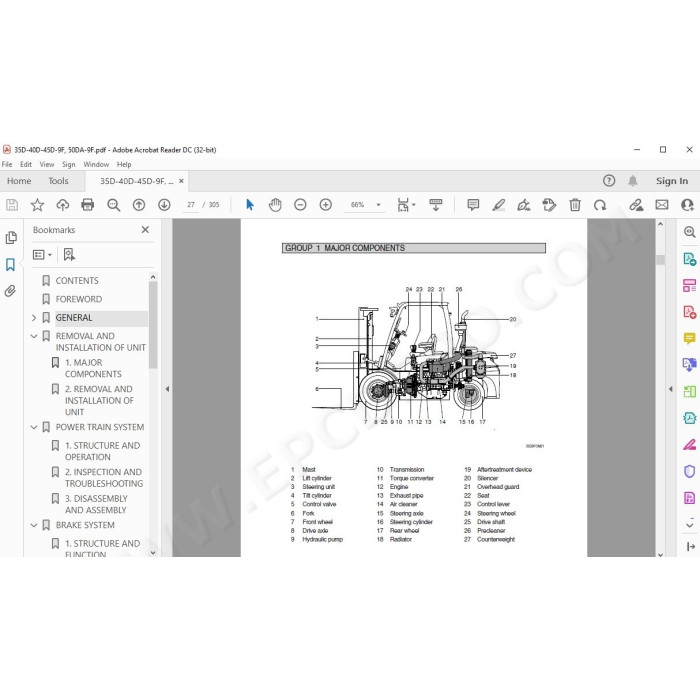The height and width of the screenshot is (700, 700).
Task: Open the Edit menu
Action: [x=26, y=164]
